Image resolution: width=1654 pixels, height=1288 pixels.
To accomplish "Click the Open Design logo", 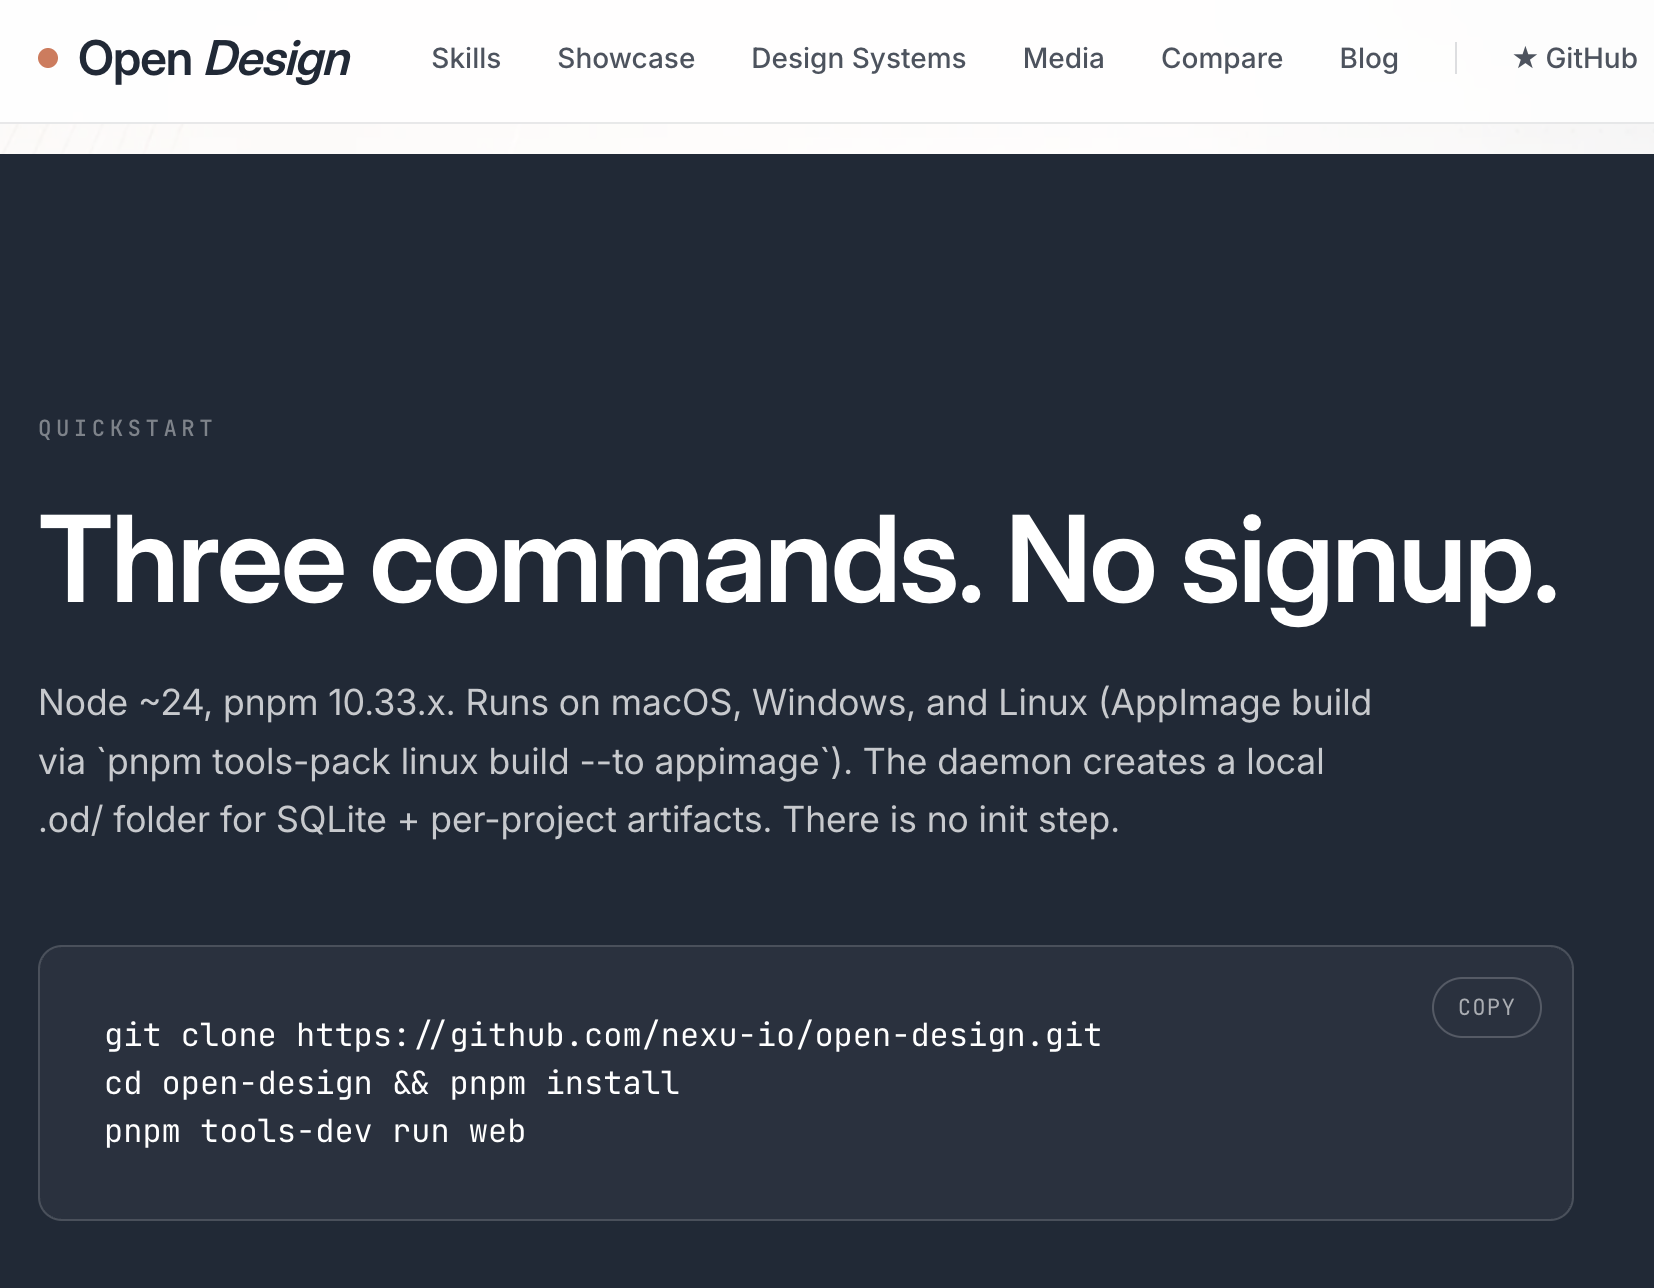I will (x=194, y=59).
